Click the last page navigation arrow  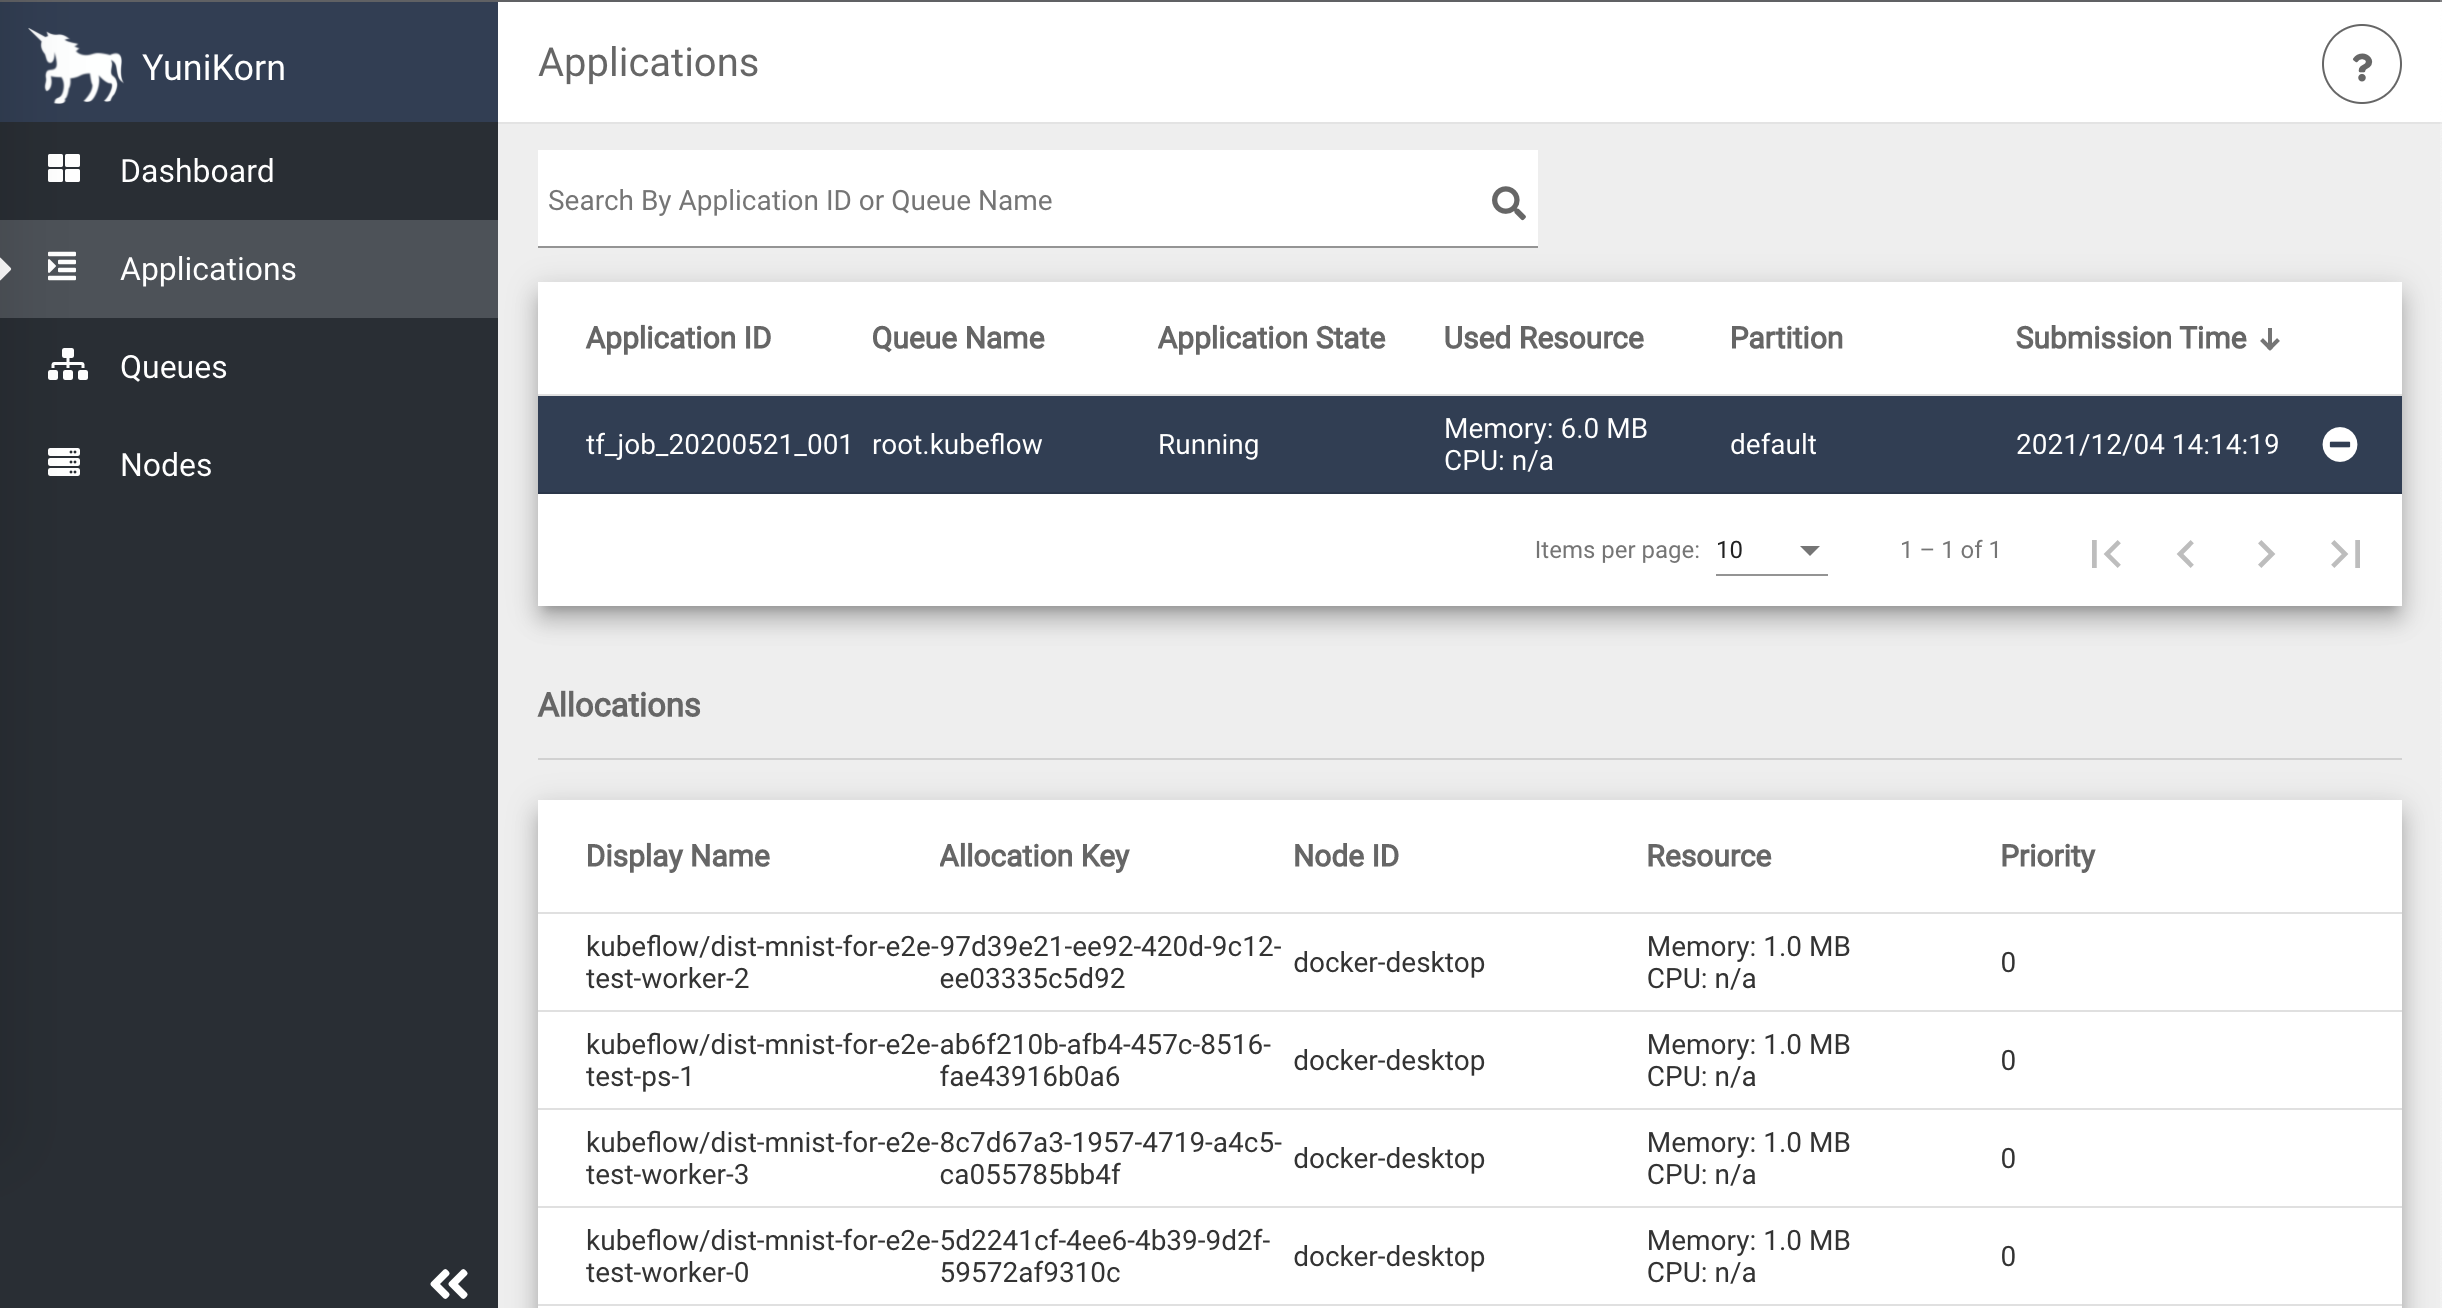[2347, 552]
